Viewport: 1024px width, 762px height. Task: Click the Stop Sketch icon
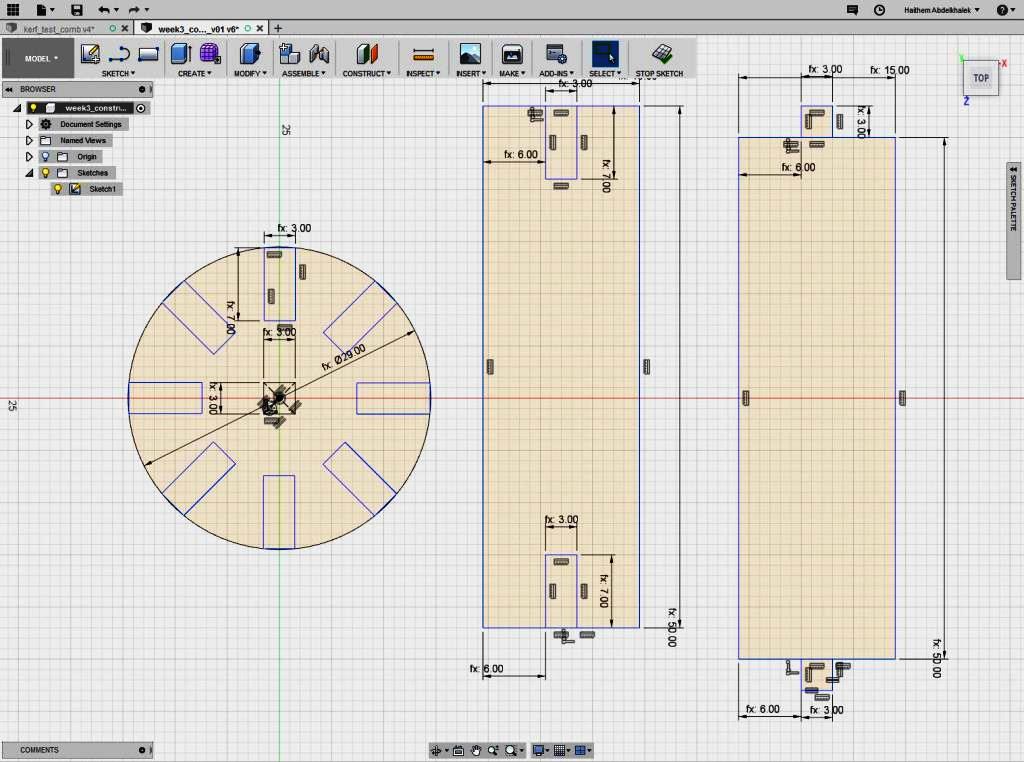pos(662,54)
